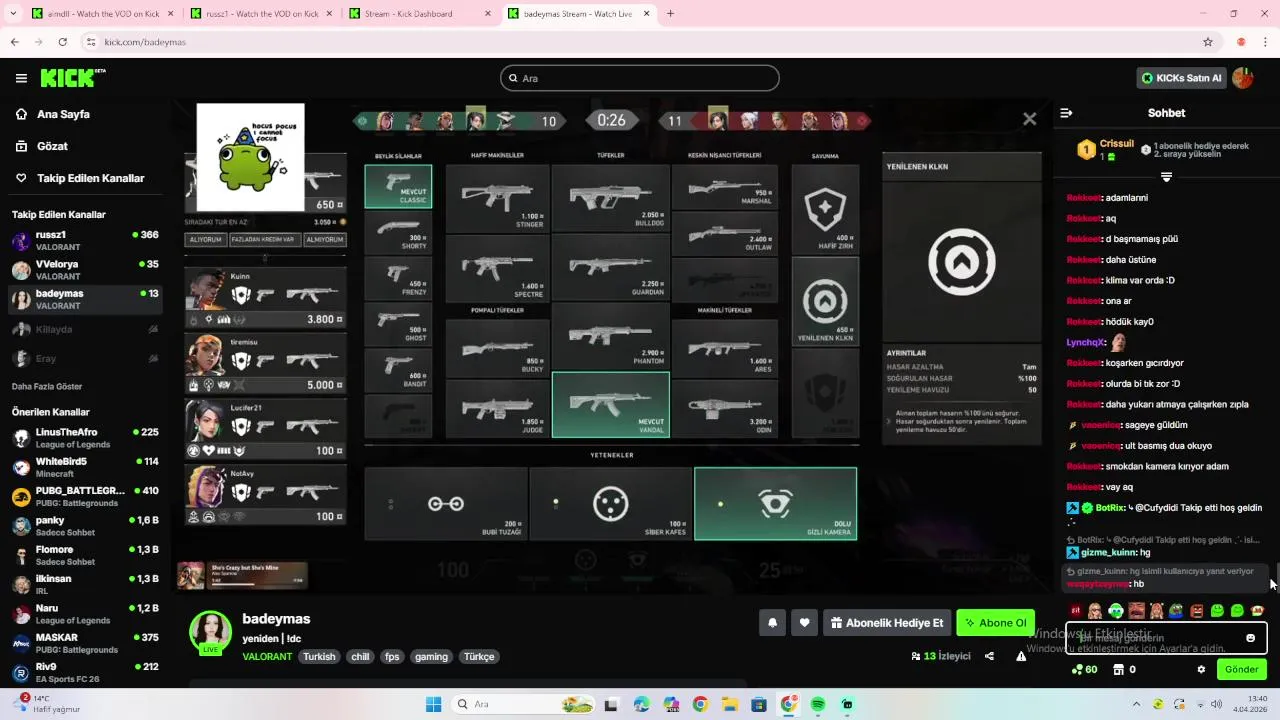
Task: Click the Abone Ol button
Action: (995, 623)
